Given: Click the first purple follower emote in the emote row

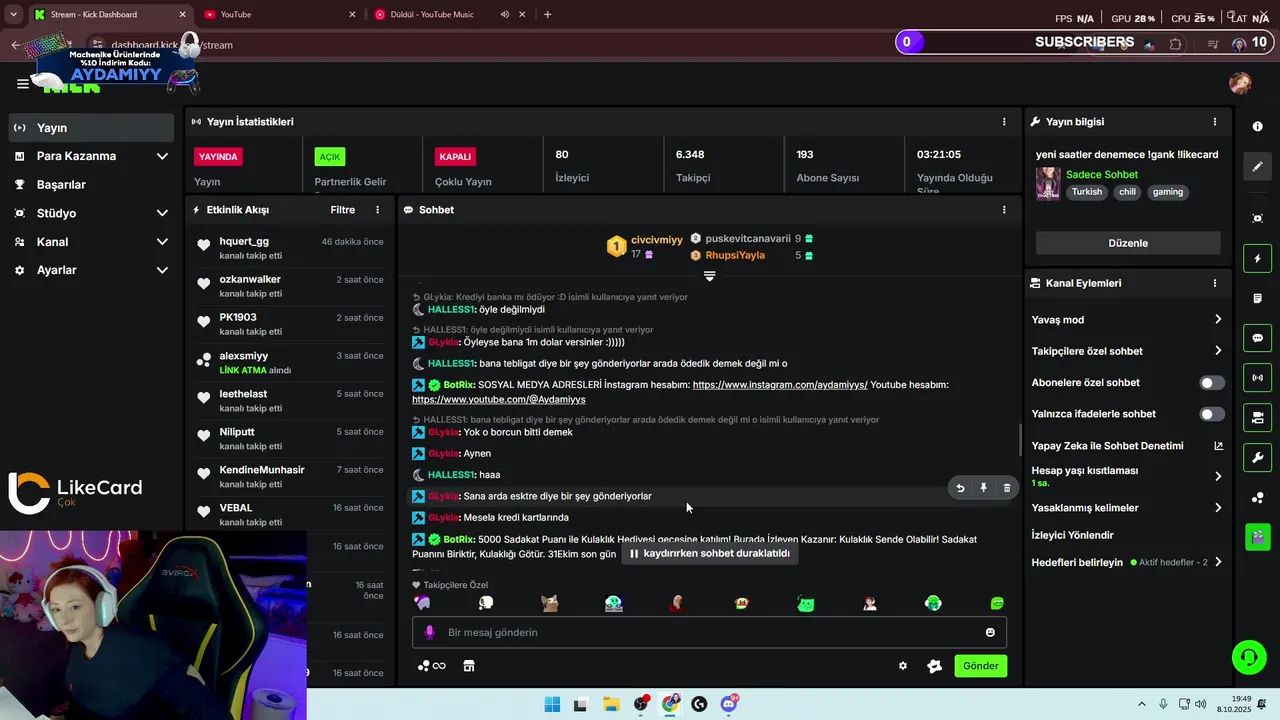Looking at the screenshot, I should tap(423, 603).
